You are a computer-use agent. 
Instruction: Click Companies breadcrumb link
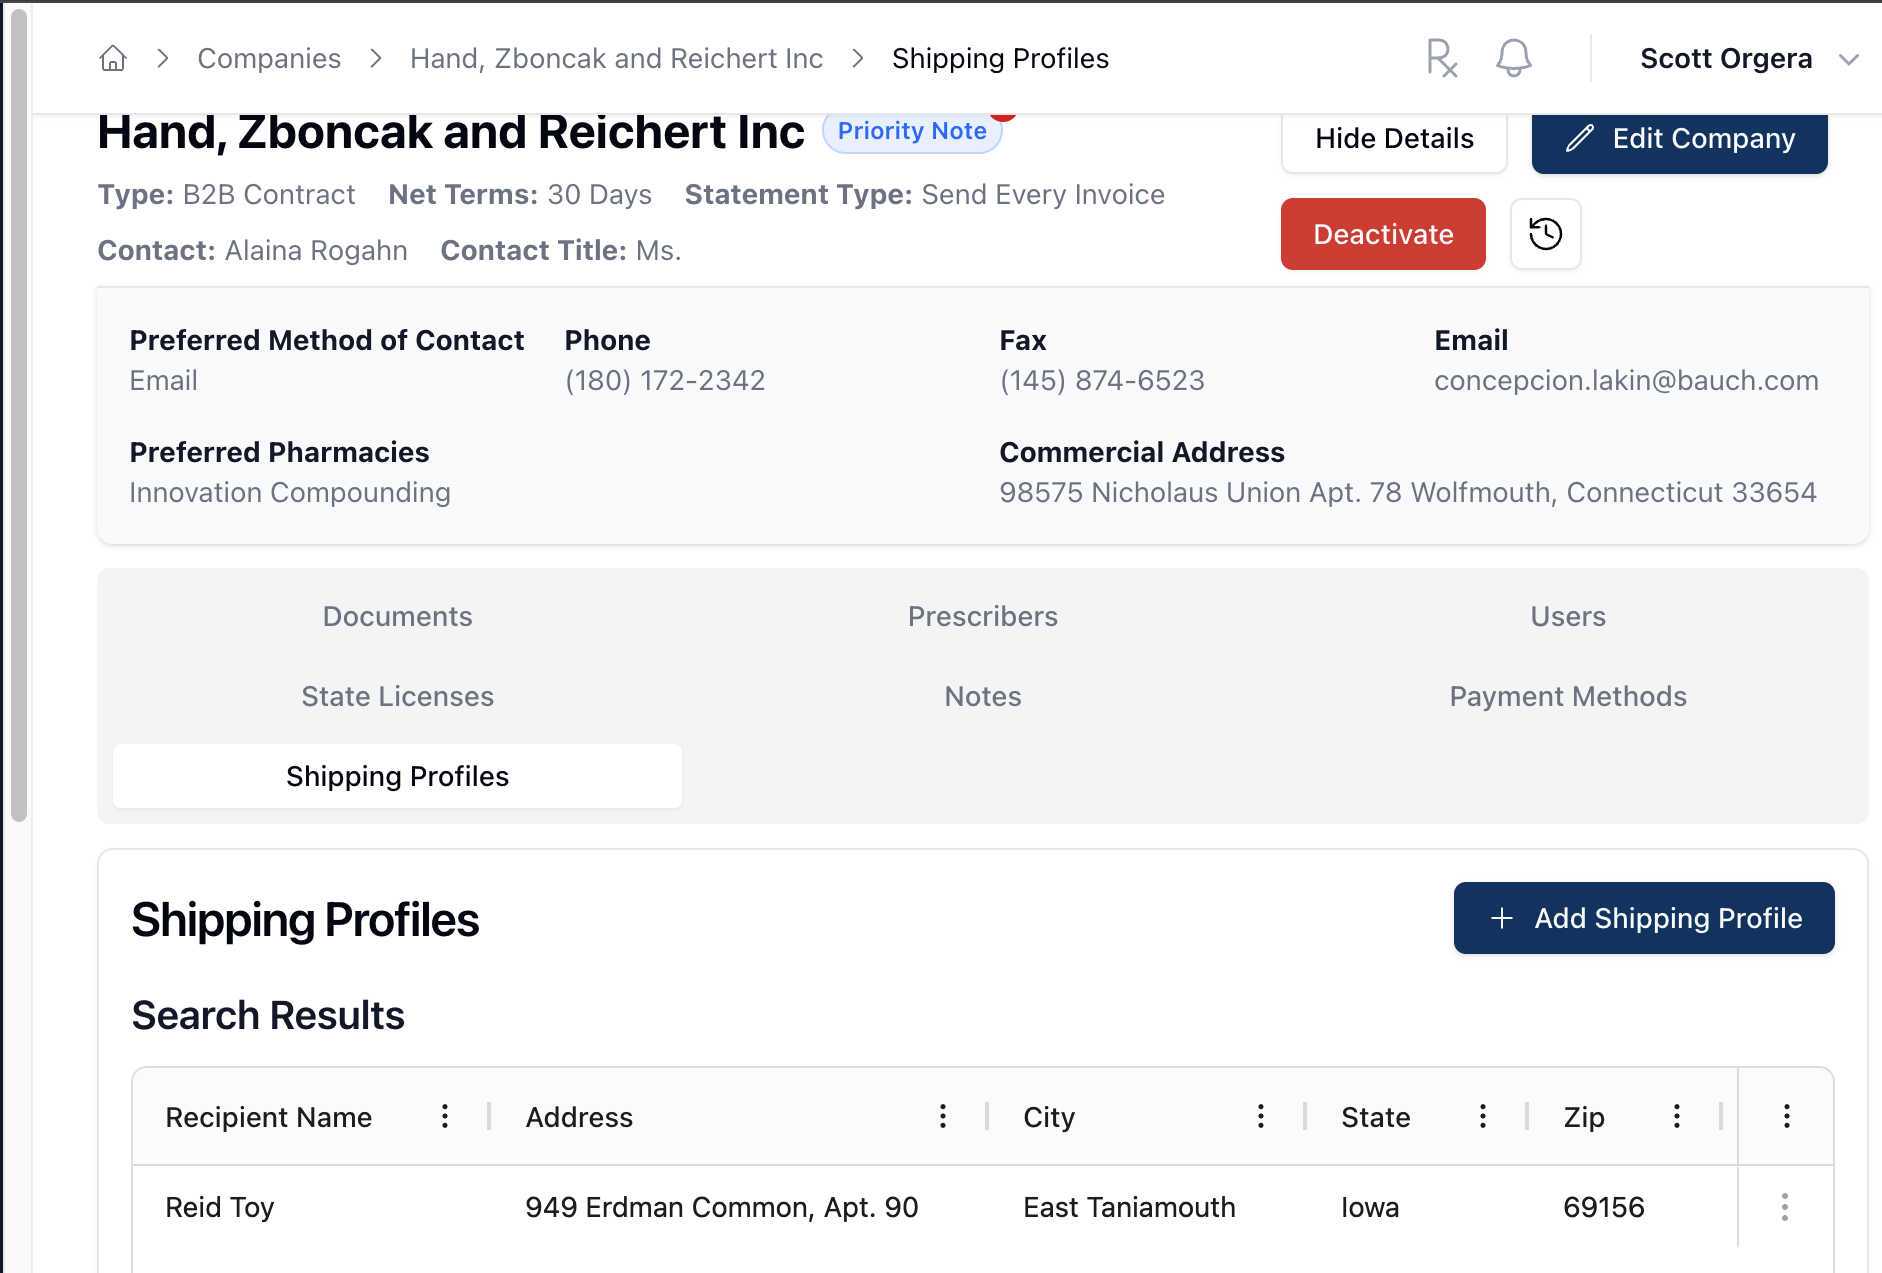(269, 59)
